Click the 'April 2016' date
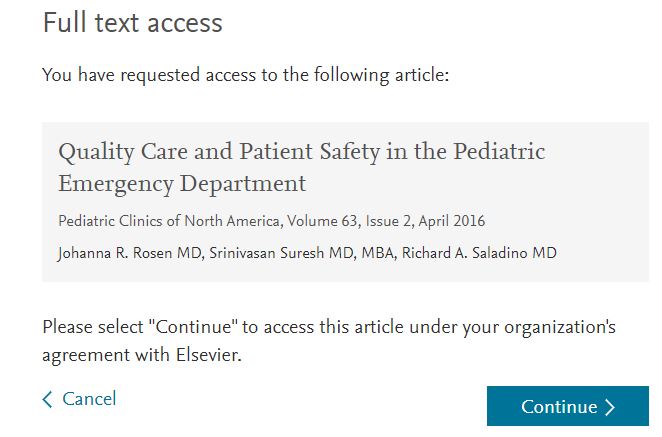The image size is (662, 437). click(x=452, y=221)
